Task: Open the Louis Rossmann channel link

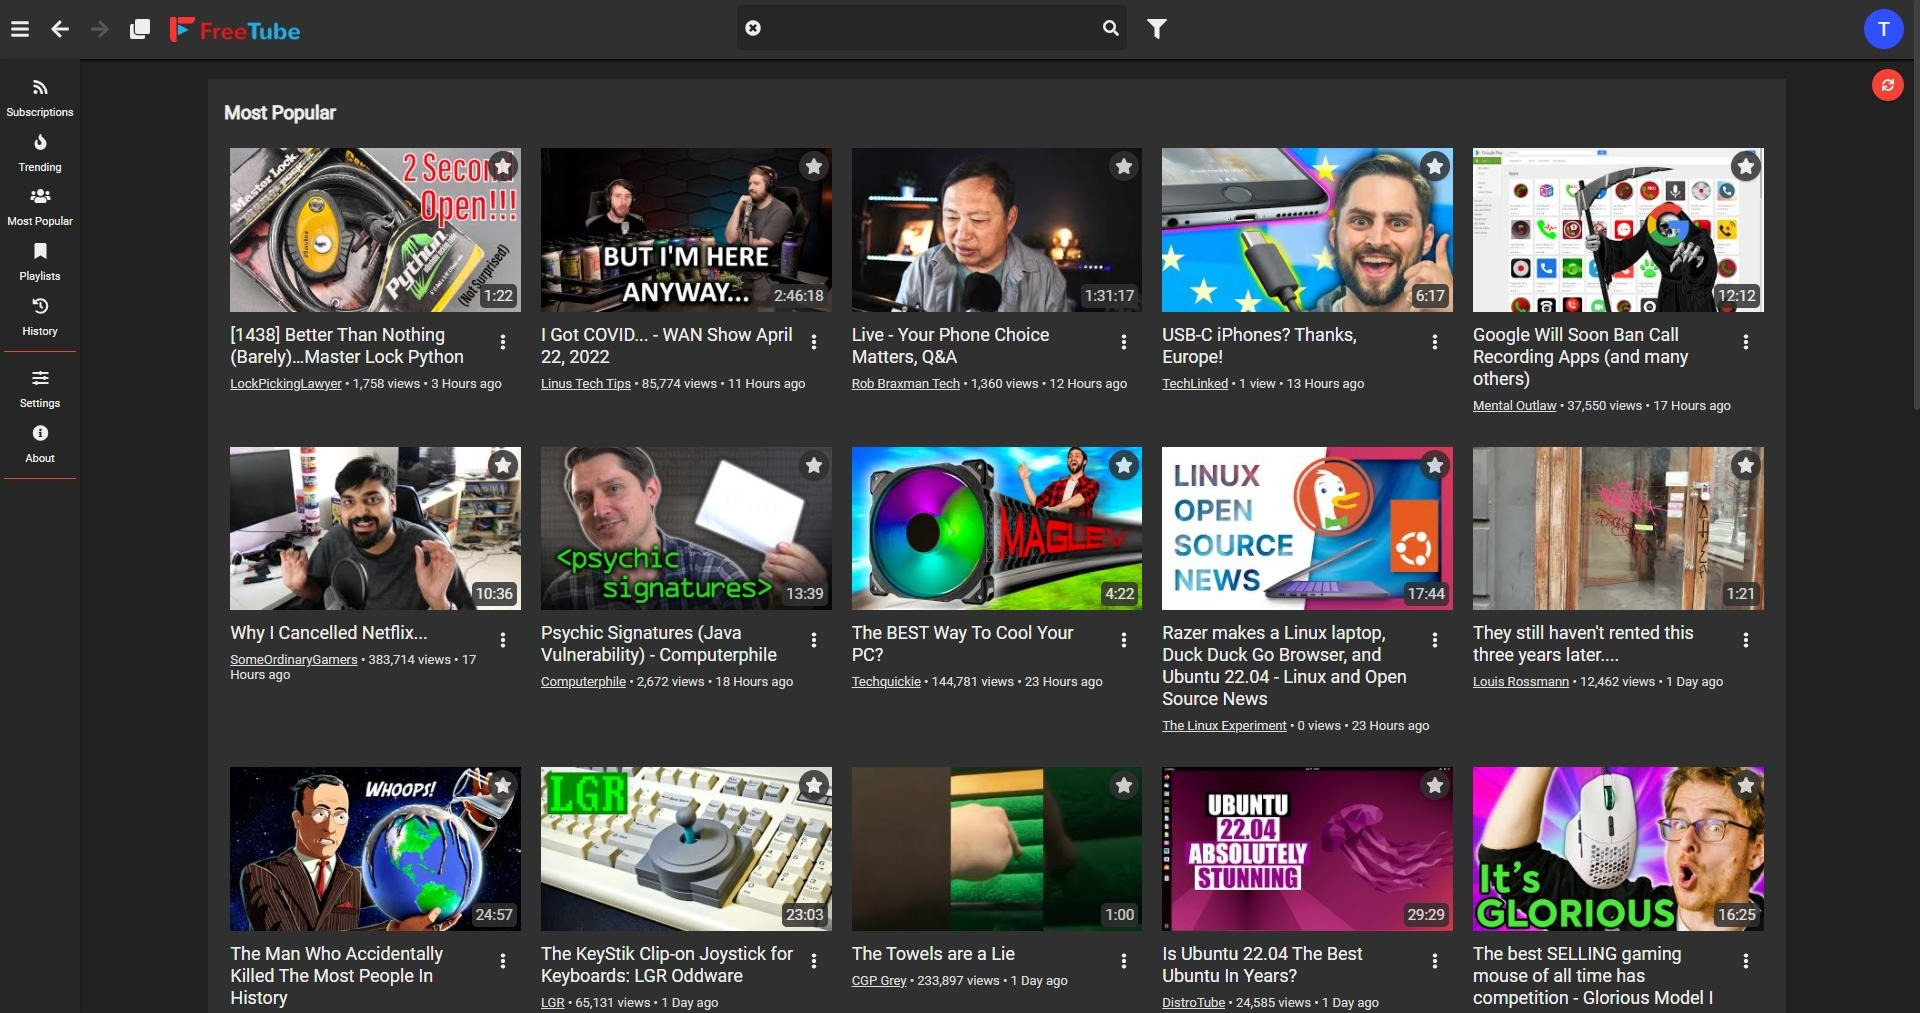Action: point(1520,682)
